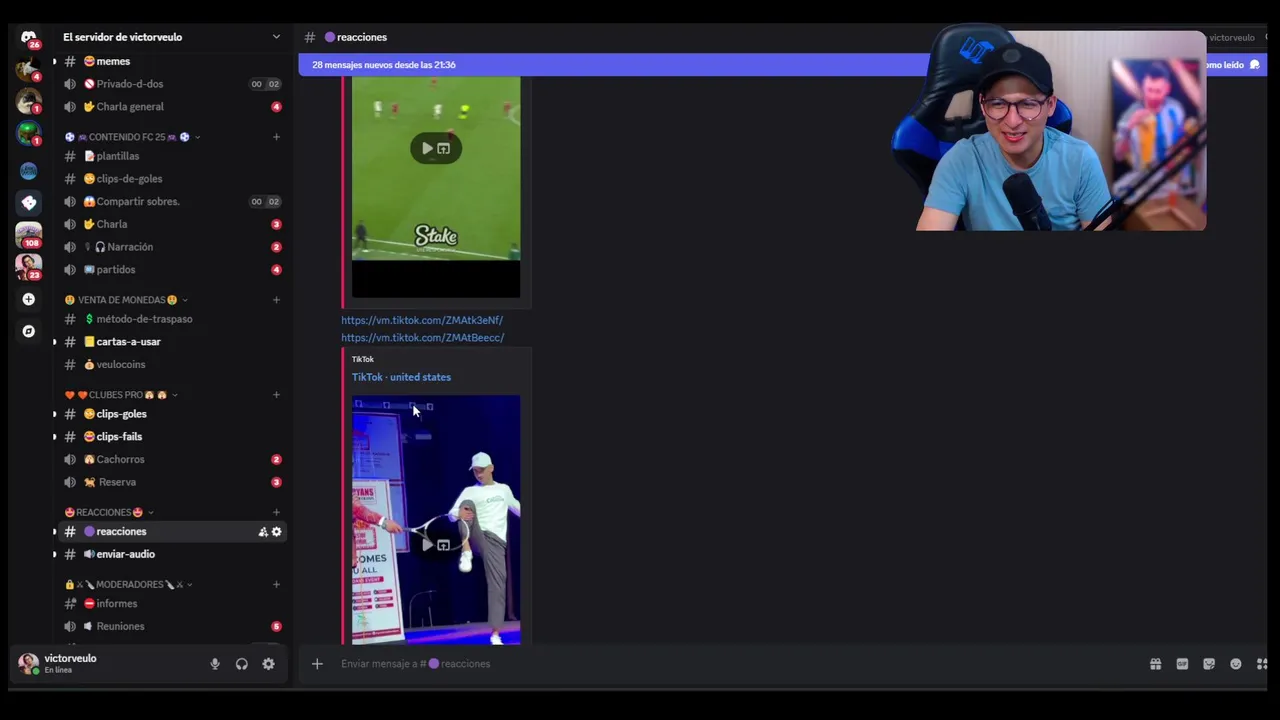Open the clips-de-goles channel
The height and width of the screenshot is (720, 1280).
click(172, 179)
